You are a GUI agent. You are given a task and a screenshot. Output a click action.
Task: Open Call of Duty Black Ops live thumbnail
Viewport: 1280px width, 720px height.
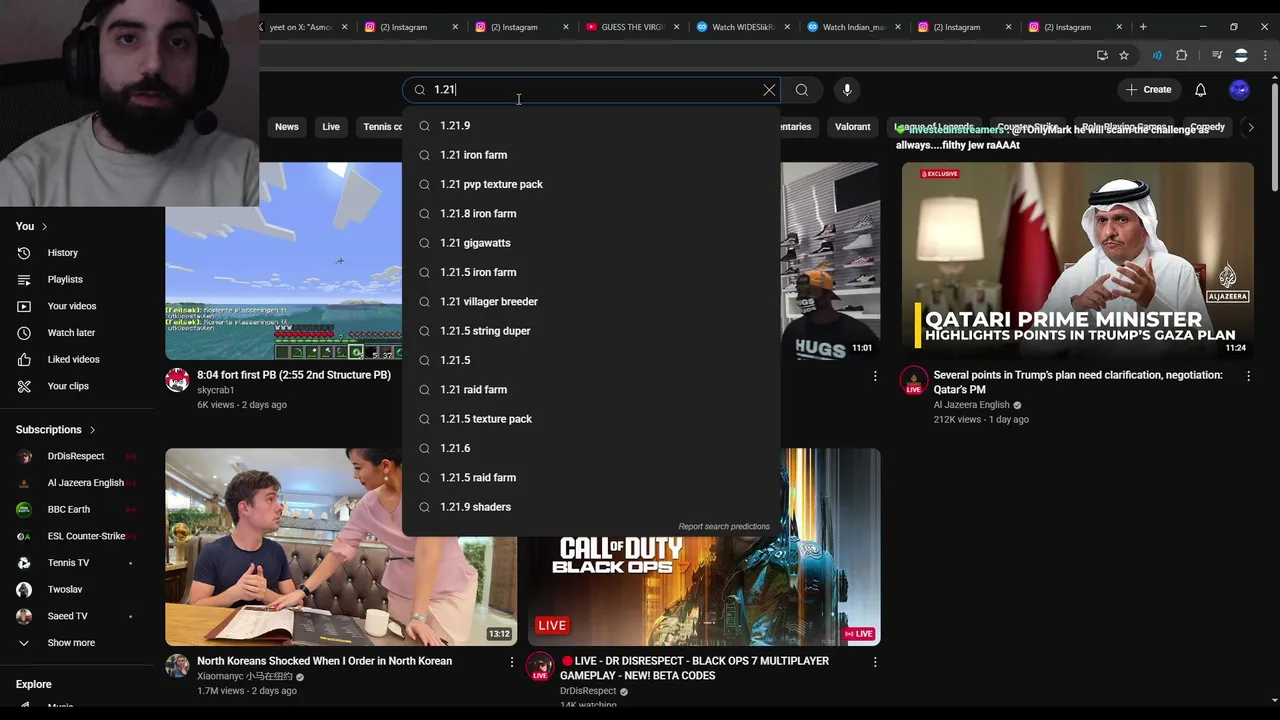pos(704,590)
